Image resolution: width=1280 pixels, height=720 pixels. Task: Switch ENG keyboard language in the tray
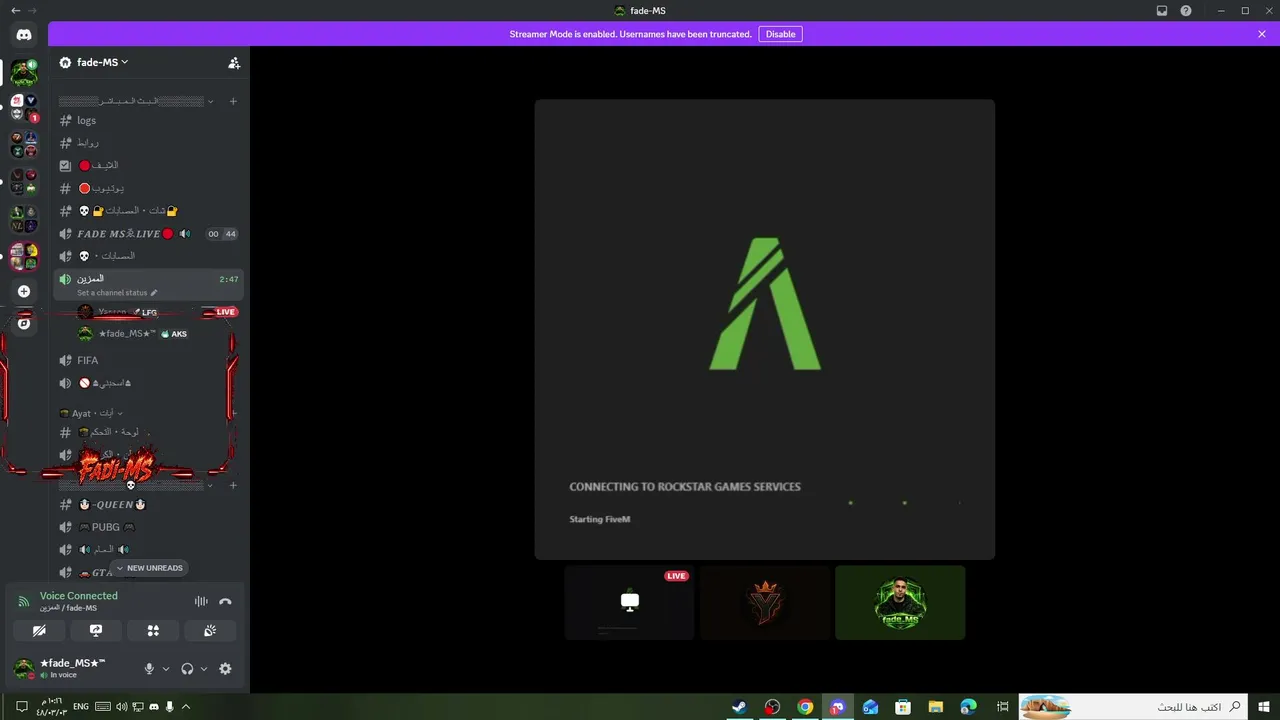(x=82, y=707)
